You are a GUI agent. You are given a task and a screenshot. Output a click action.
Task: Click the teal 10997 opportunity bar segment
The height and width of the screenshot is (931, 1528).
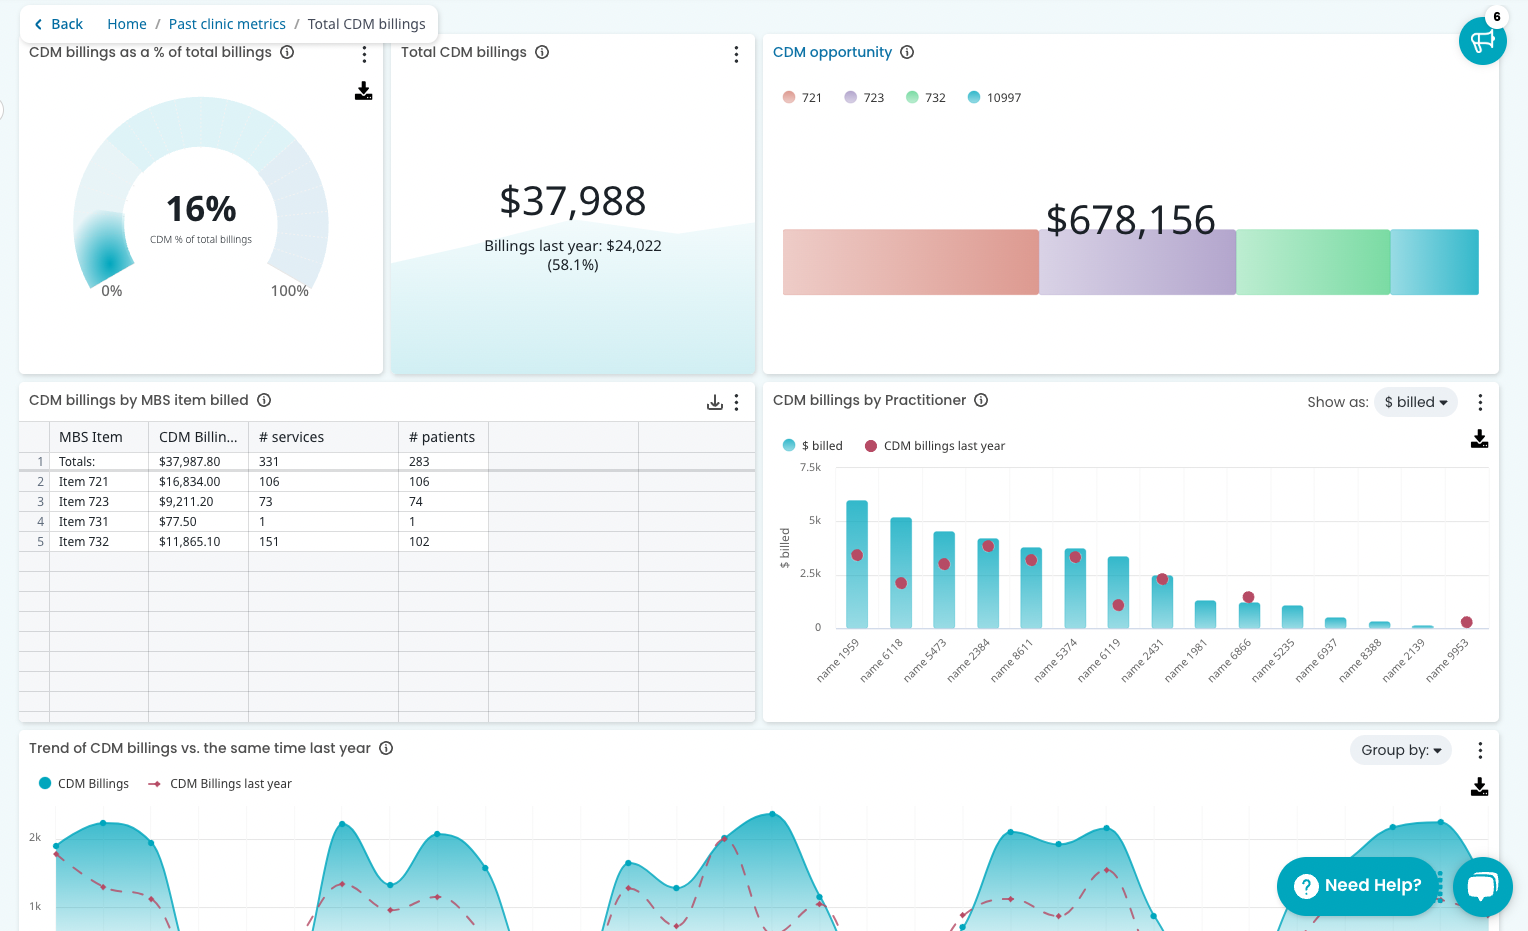pos(1434,262)
